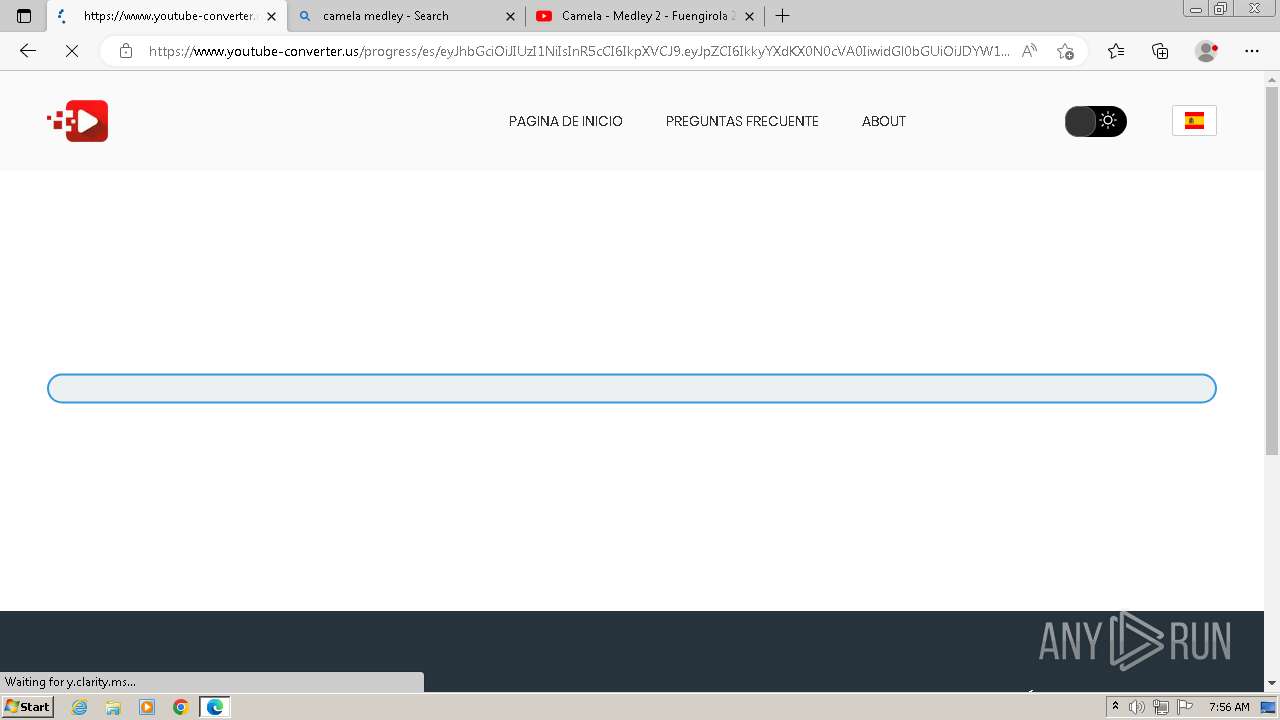Click the scrollbar up arrow
This screenshot has height=720, width=1280.
[x=1272, y=79]
